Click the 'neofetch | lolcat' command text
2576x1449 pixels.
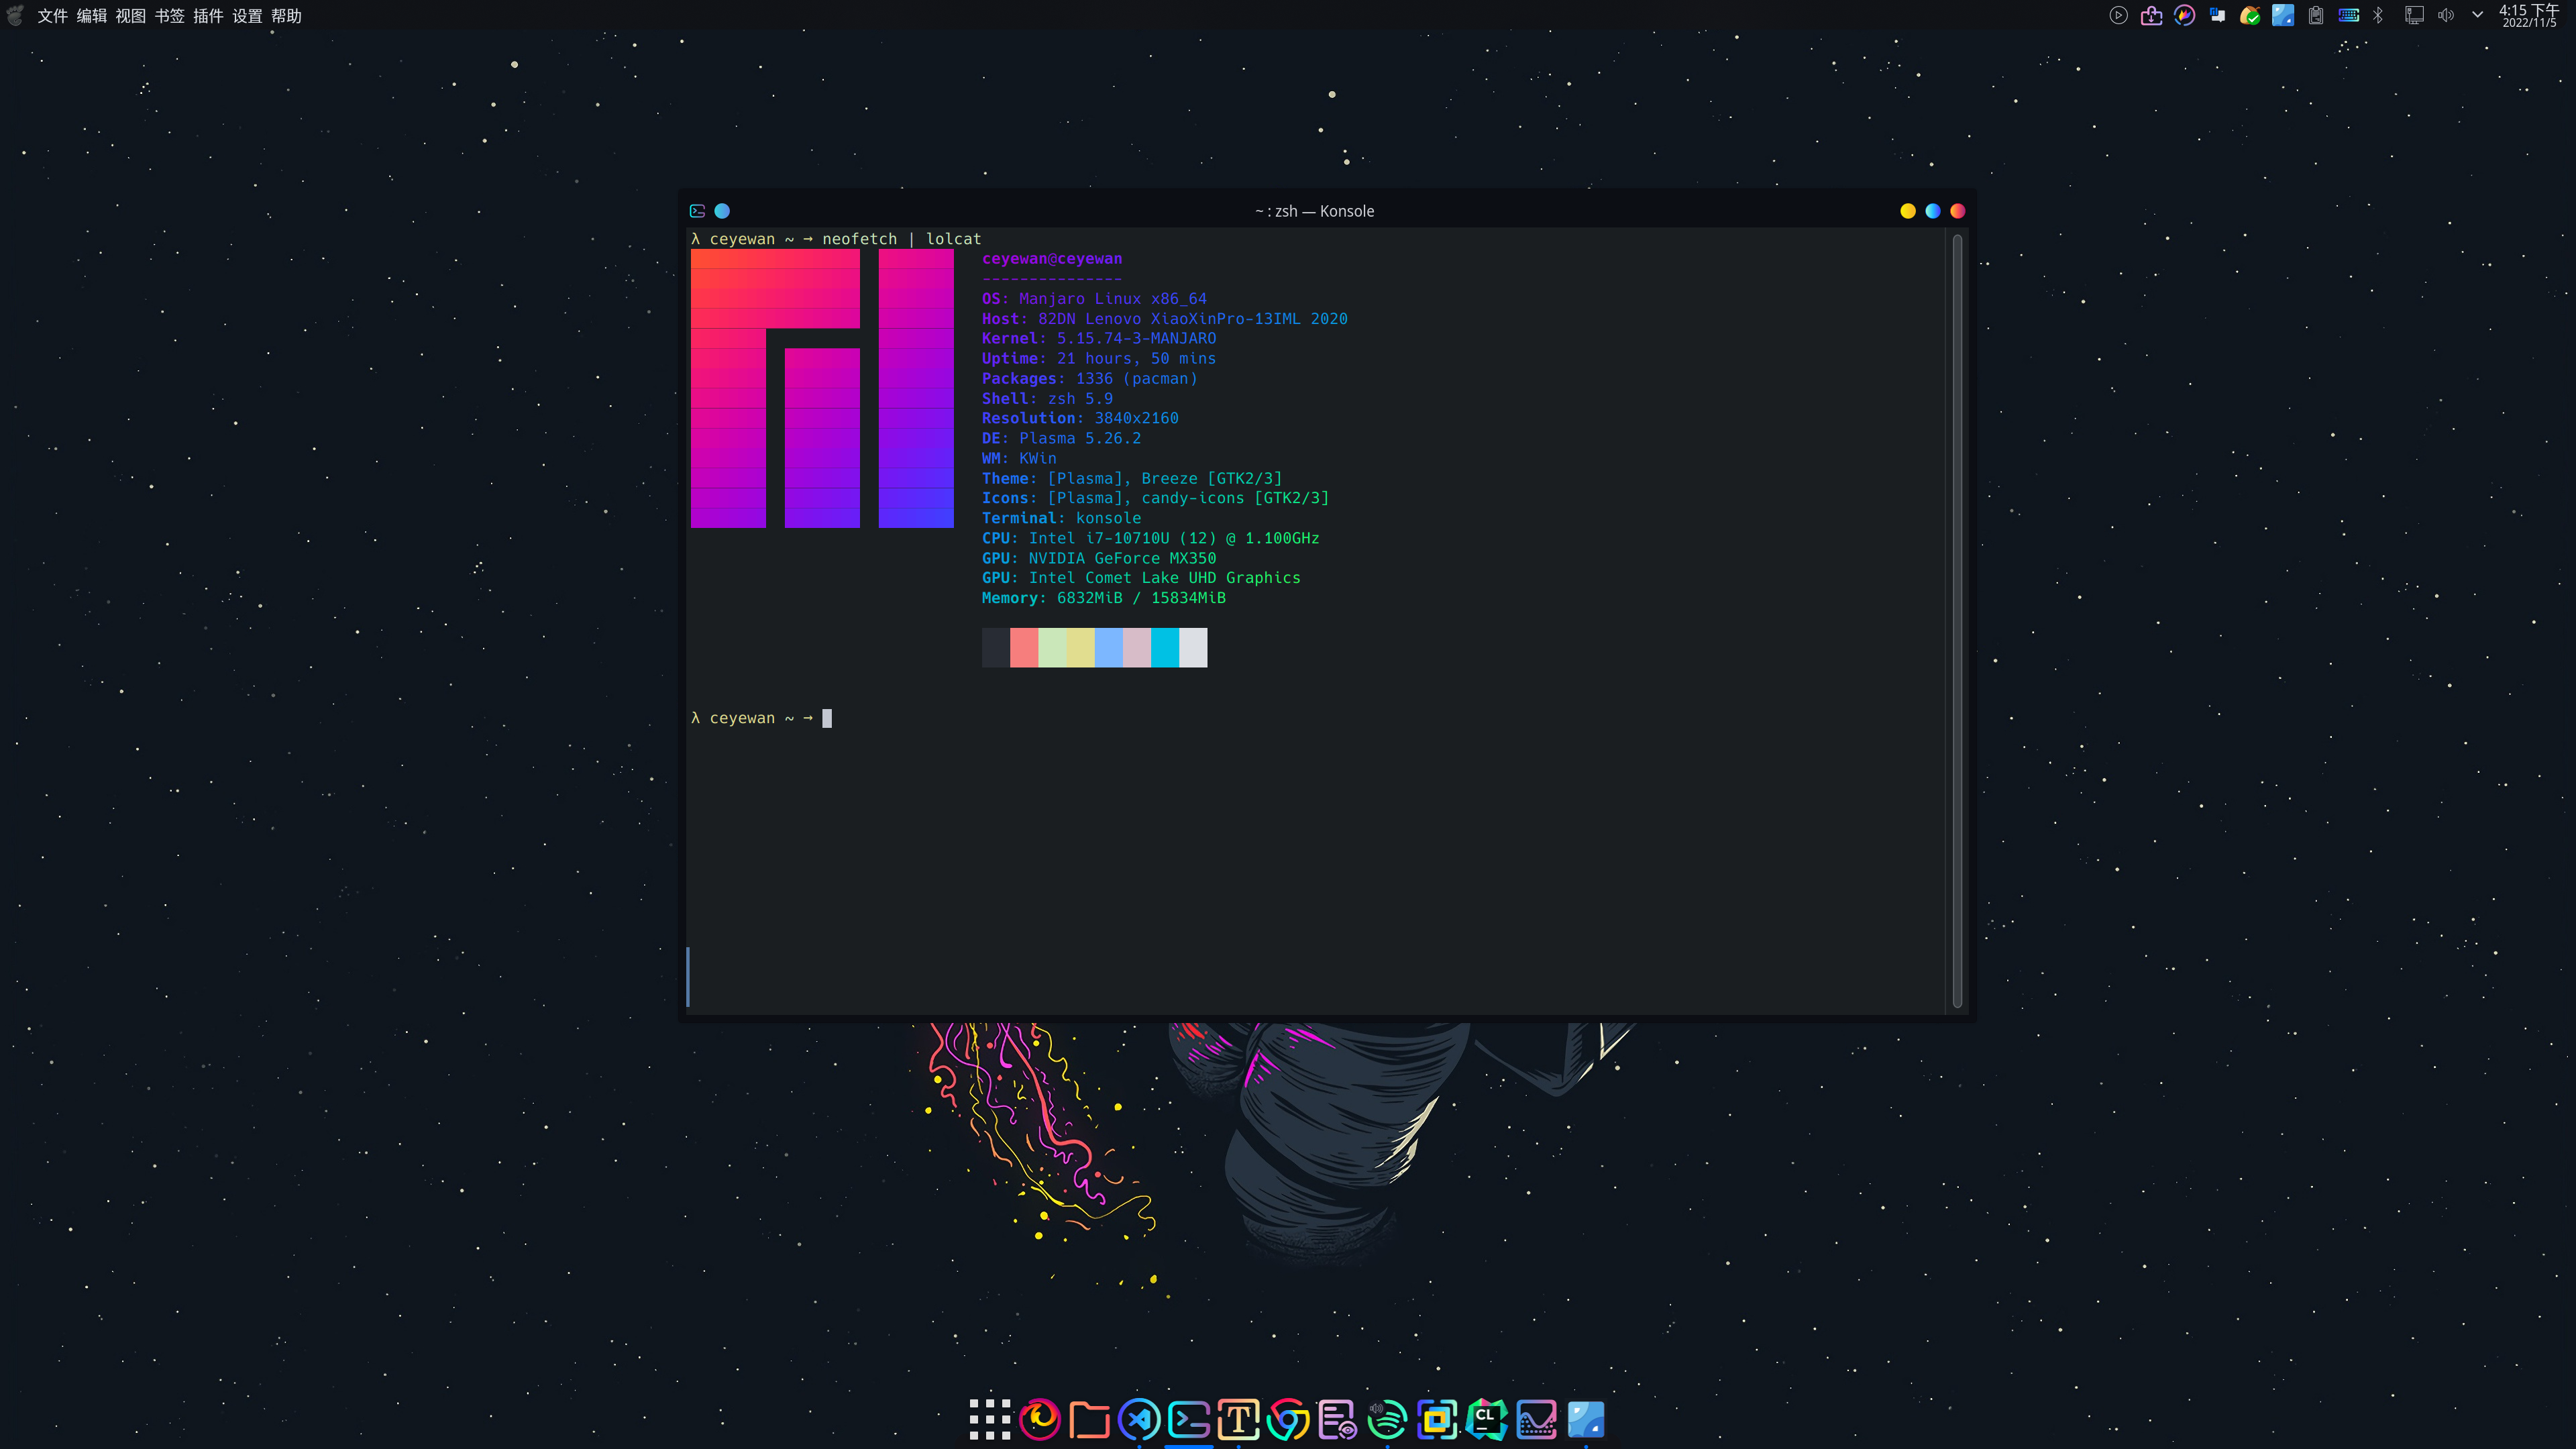click(x=901, y=239)
